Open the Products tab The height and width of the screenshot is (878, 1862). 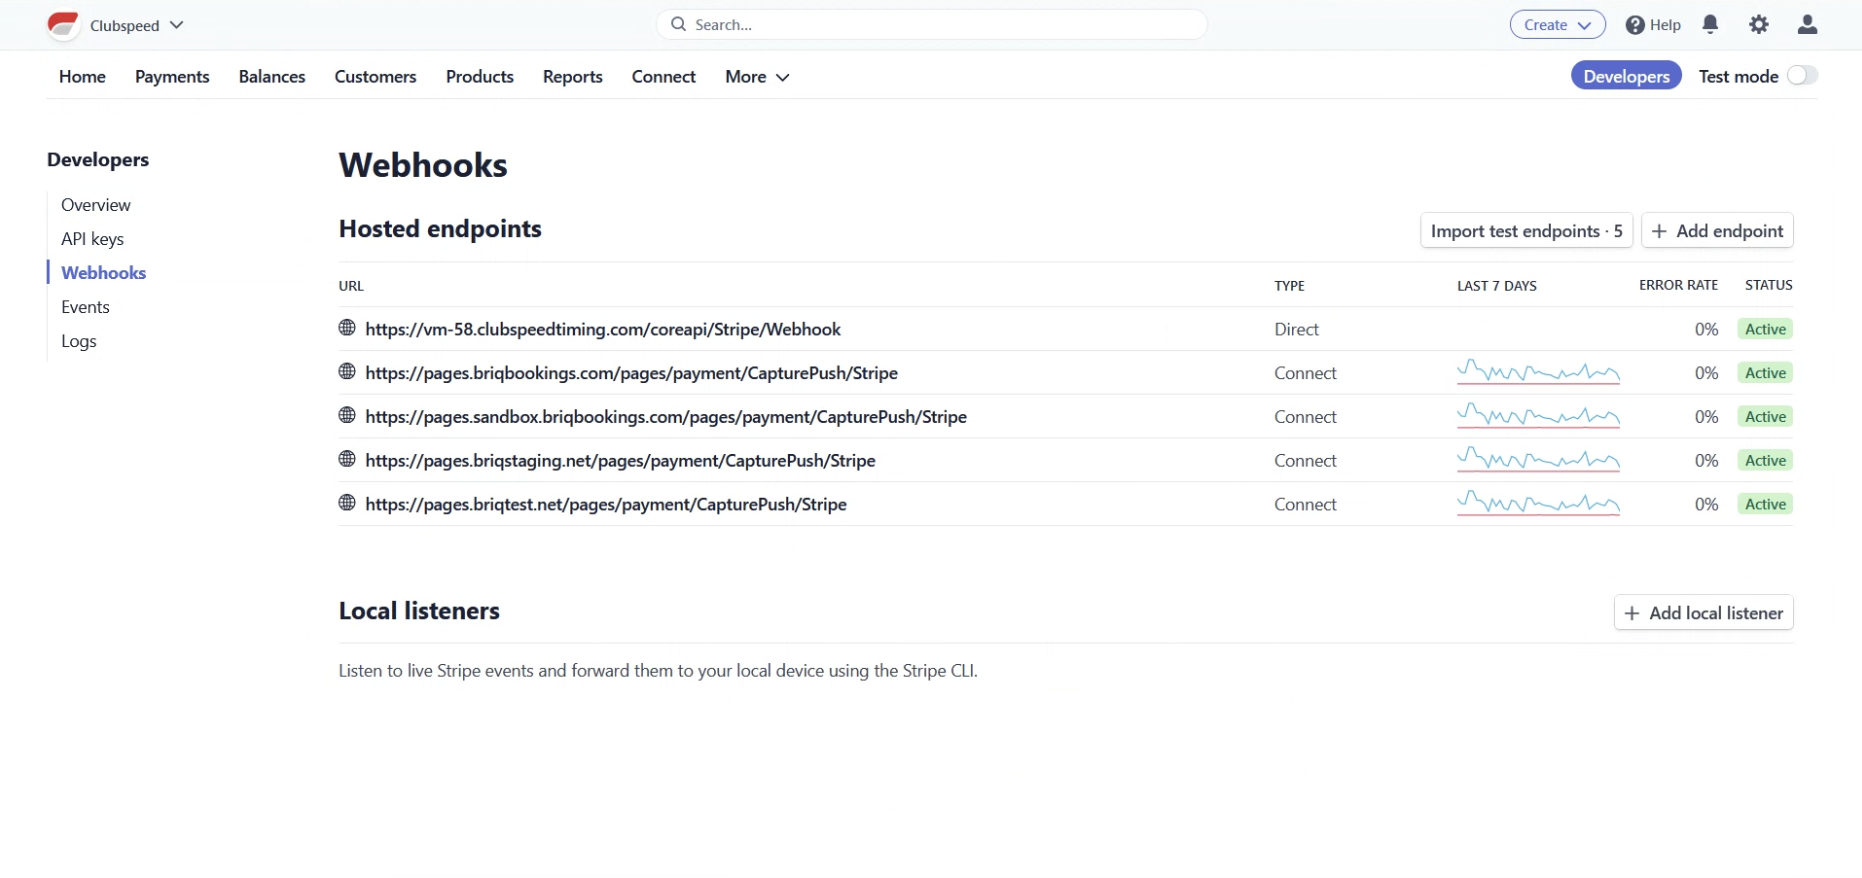point(480,77)
